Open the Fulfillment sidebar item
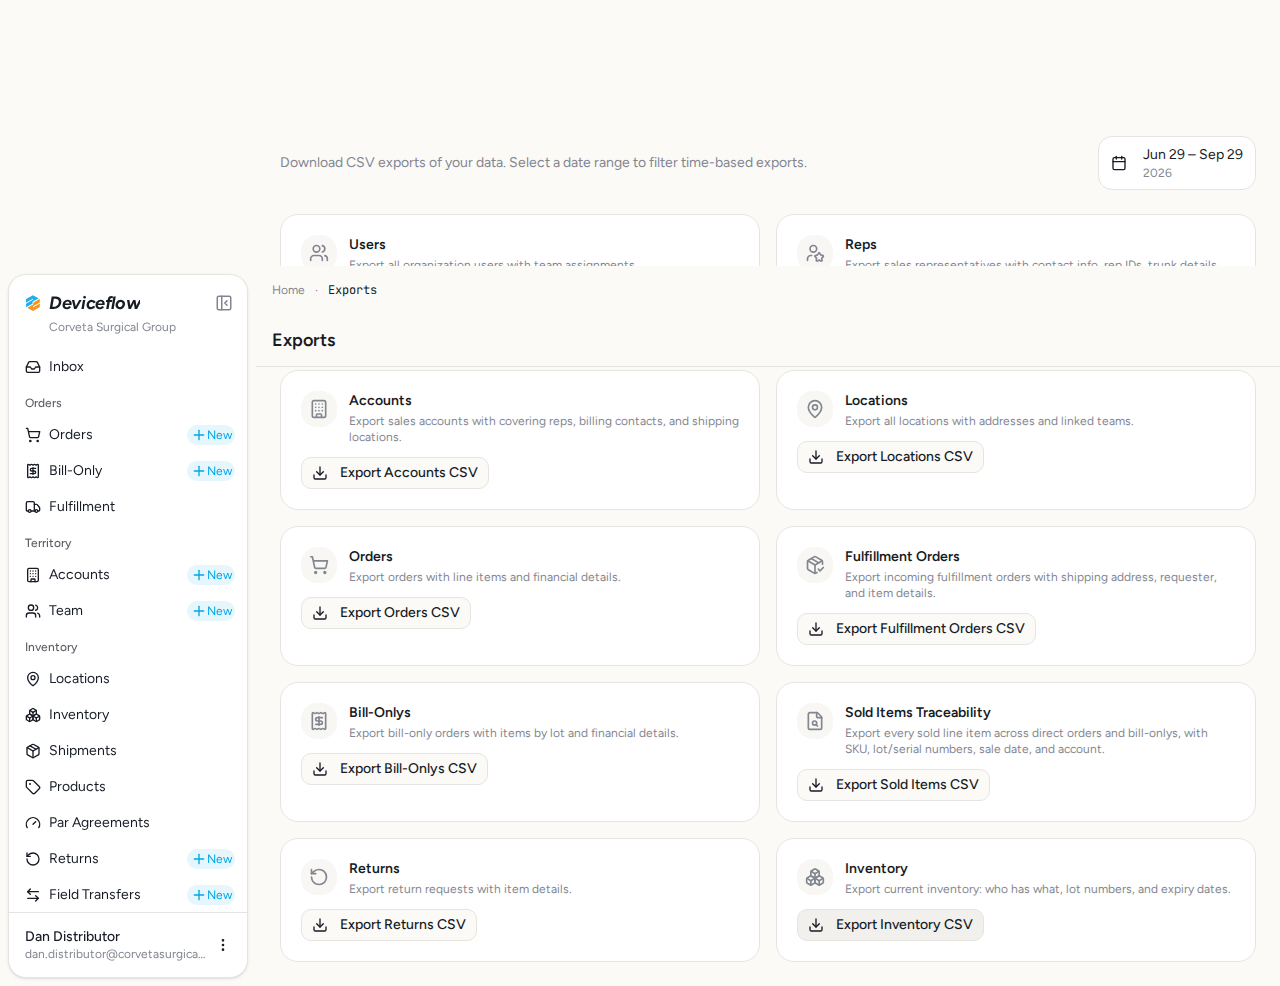This screenshot has height=986, width=1280. click(128, 507)
